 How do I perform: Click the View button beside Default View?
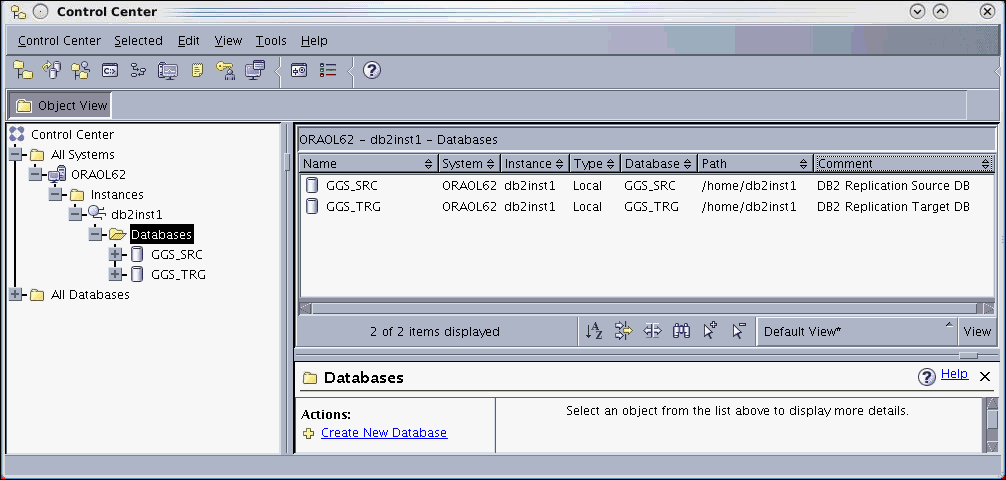click(978, 331)
